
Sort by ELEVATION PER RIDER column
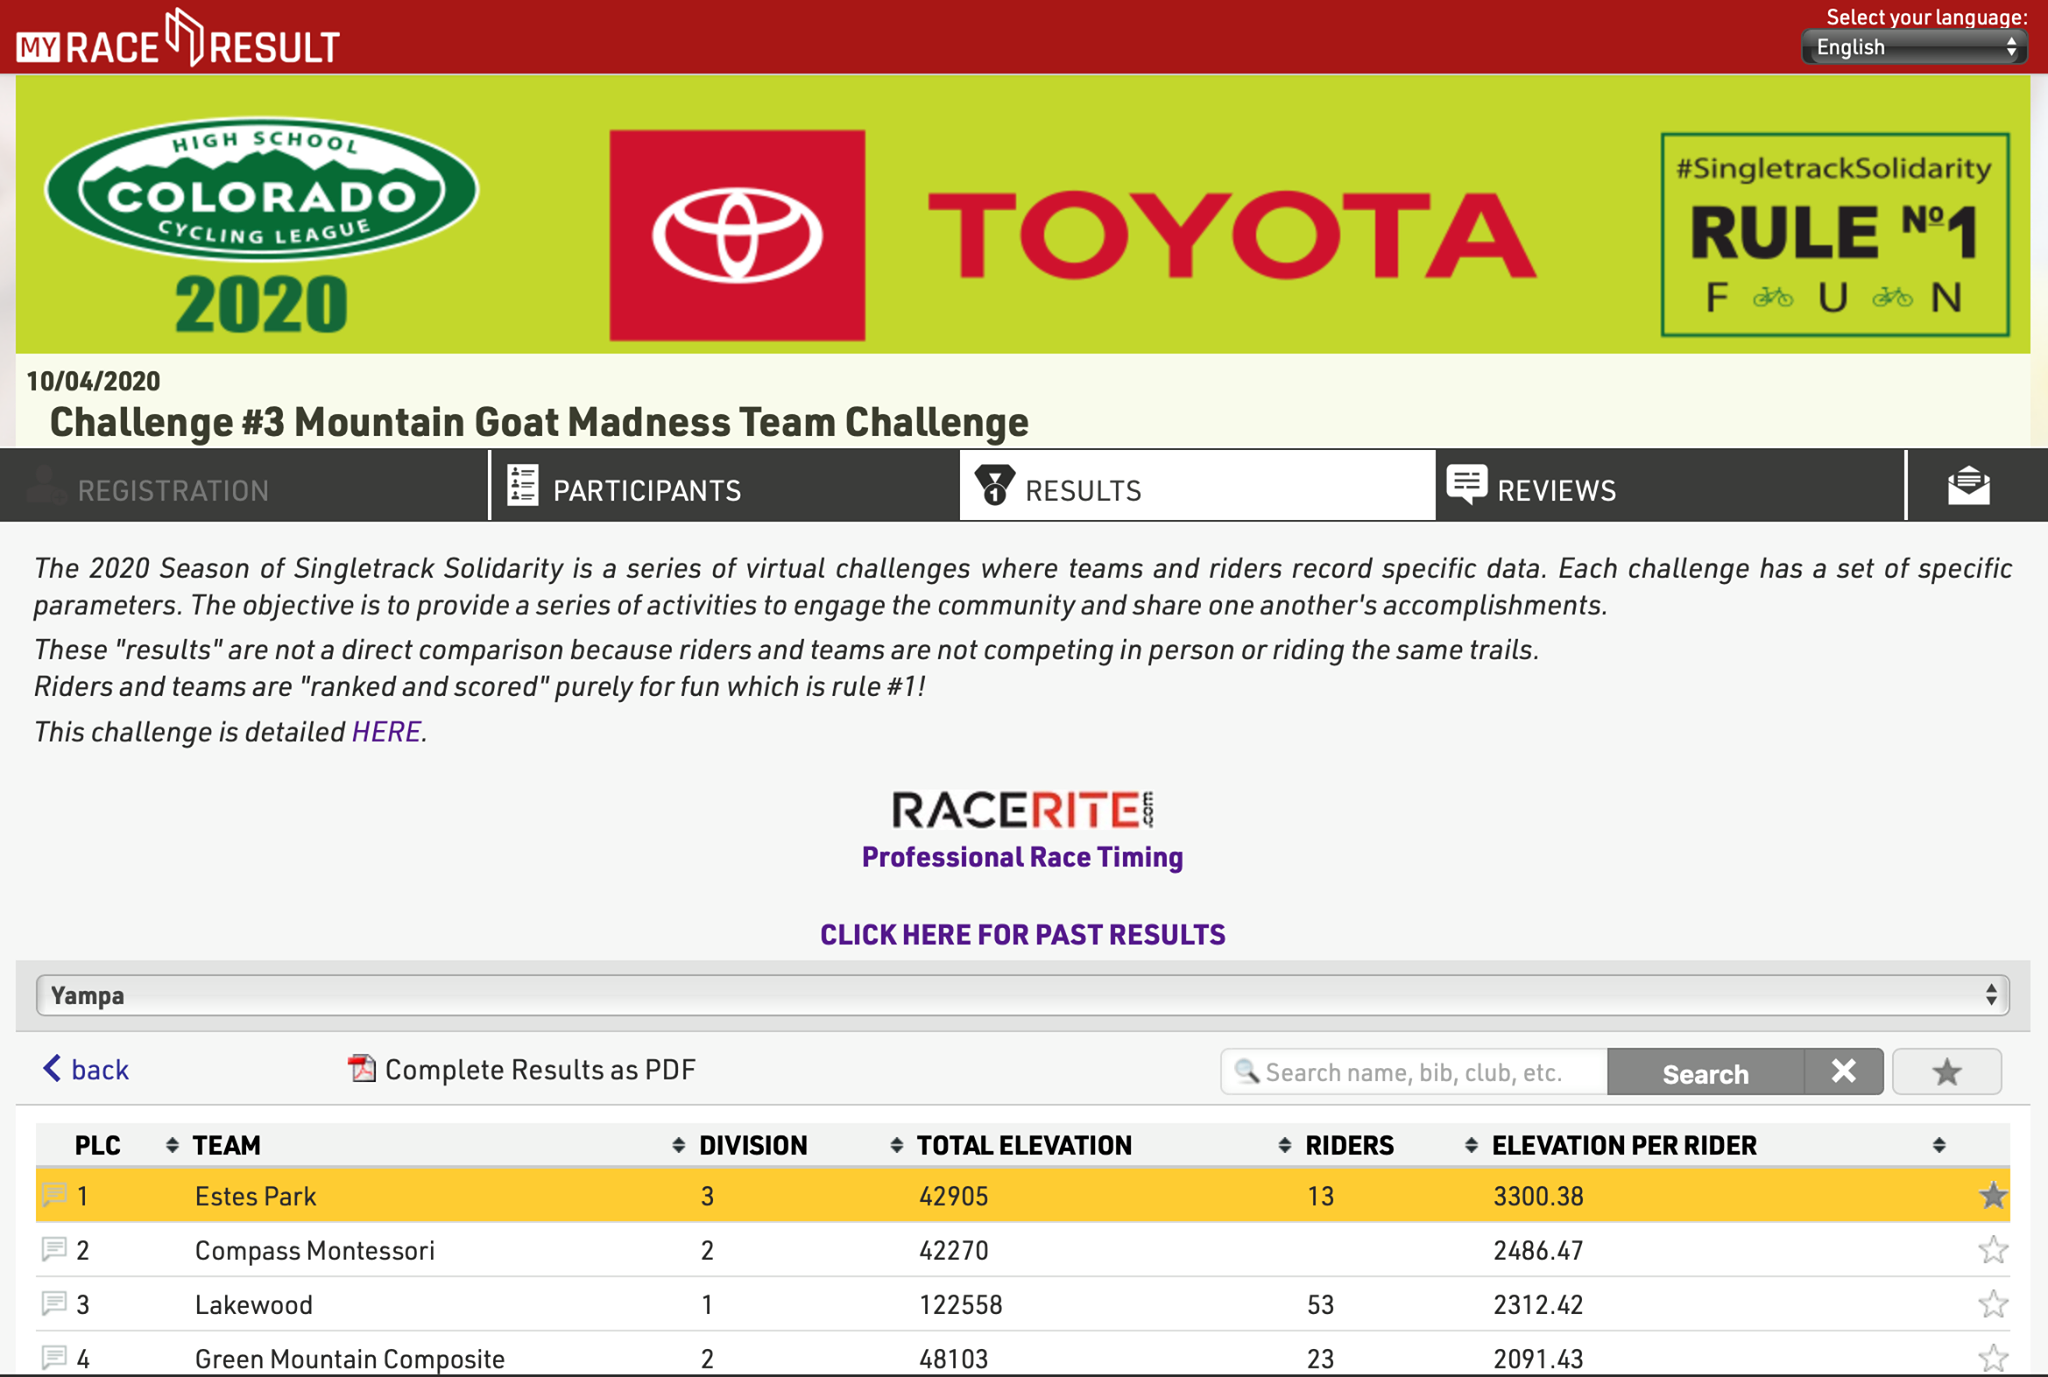1624,1145
